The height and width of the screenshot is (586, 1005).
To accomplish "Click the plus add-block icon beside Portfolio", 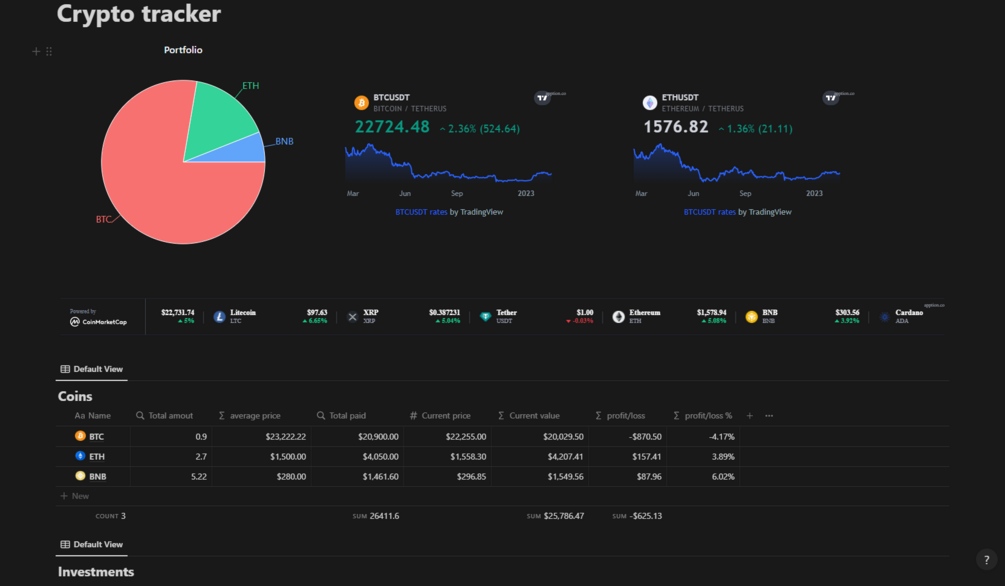I will (36, 51).
